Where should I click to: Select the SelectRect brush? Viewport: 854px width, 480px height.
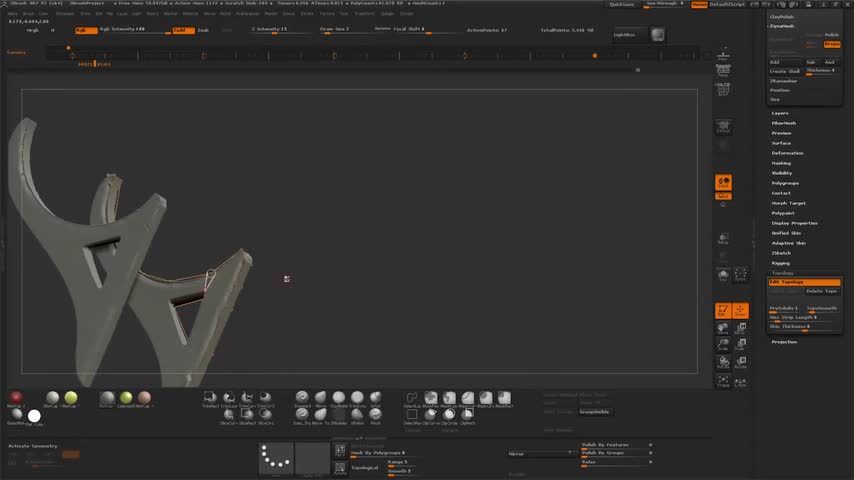(412, 416)
